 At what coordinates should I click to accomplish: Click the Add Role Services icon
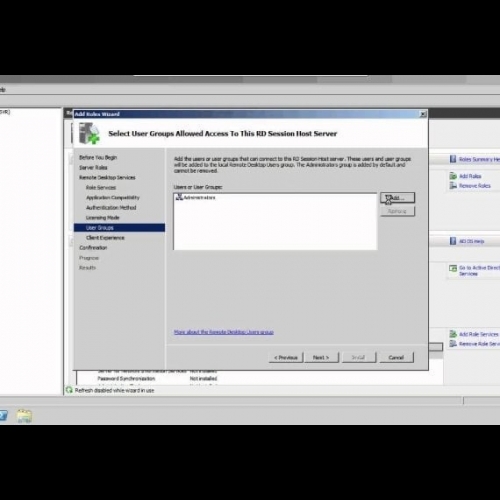point(453,334)
